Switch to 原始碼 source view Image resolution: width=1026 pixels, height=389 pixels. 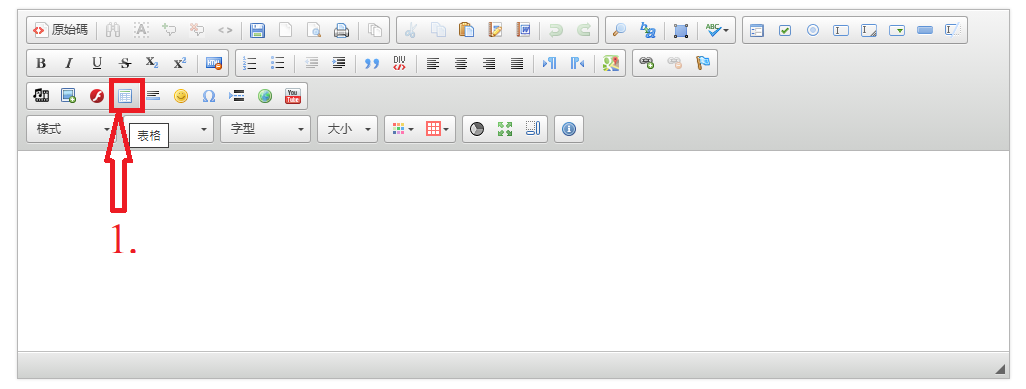(61, 30)
